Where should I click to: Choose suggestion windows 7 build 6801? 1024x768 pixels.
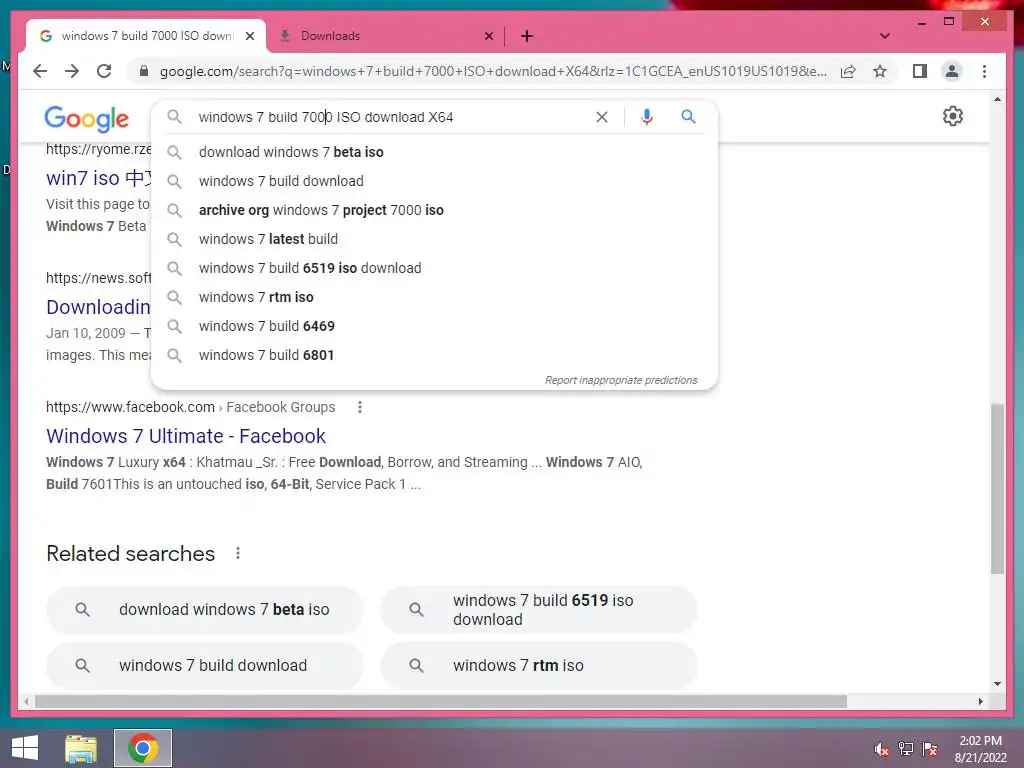coord(434,355)
